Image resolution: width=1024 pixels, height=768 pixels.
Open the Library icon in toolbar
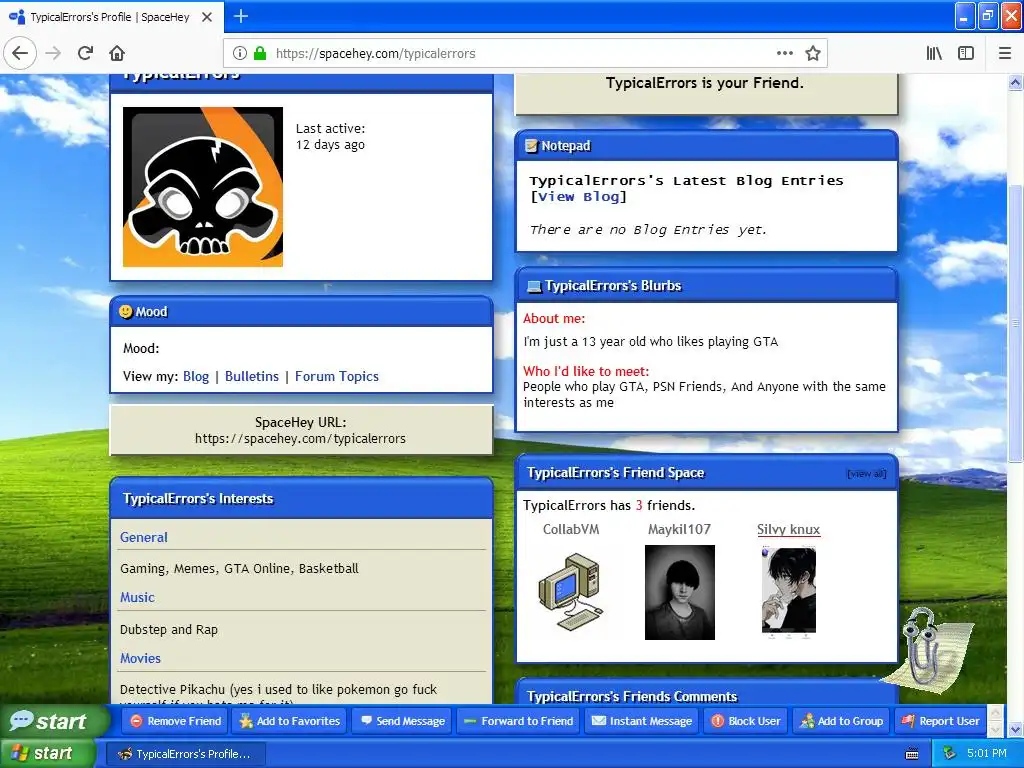tap(934, 54)
